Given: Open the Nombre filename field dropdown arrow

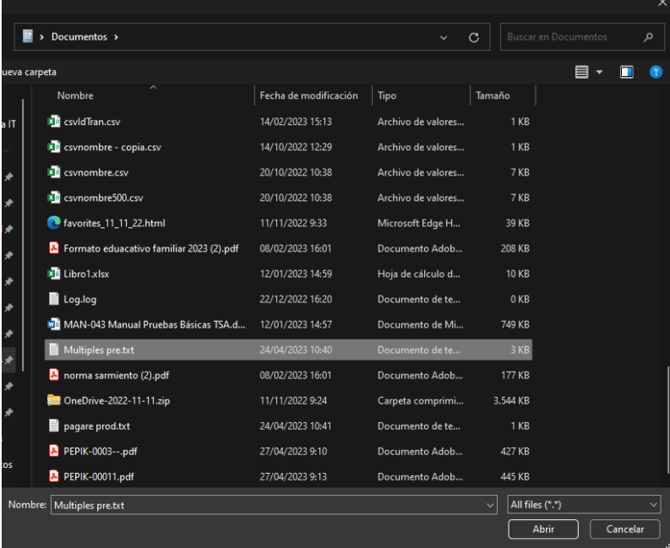Looking at the screenshot, I should [x=490, y=505].
